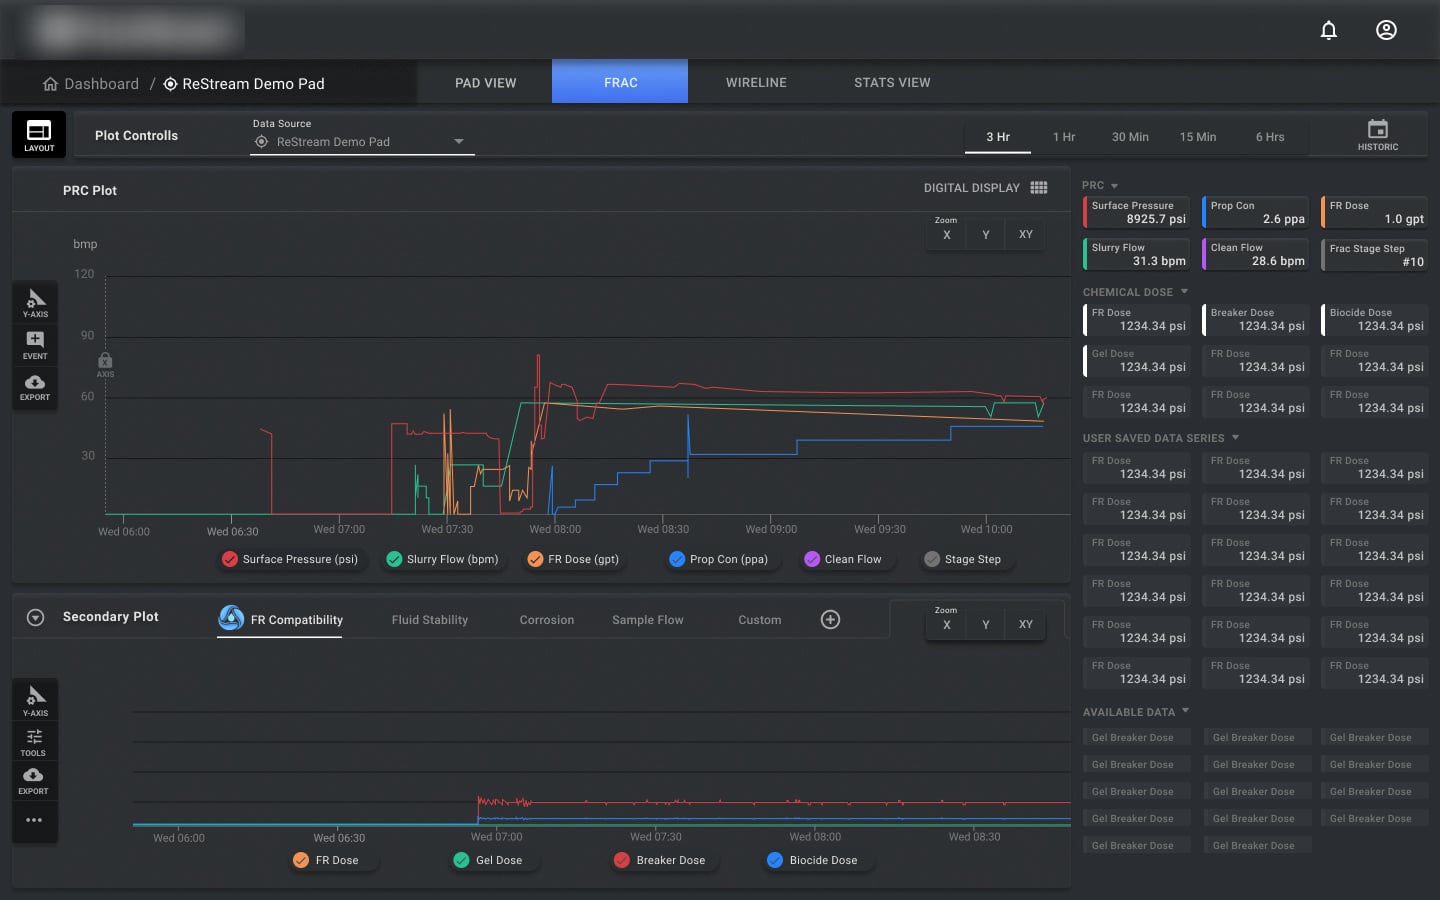1440x900 pixels.
Task: Open the Layout panel button
Action: [39, 135]
